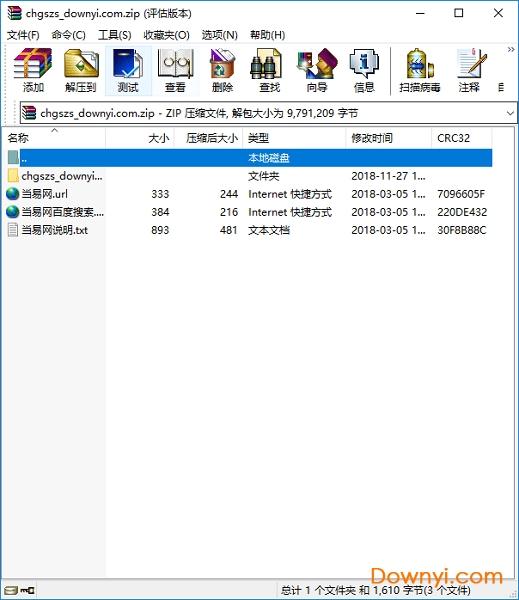Open the Help (帮助) menu
This screenshot has width=519, height=600.
click(x=268, y=35)
